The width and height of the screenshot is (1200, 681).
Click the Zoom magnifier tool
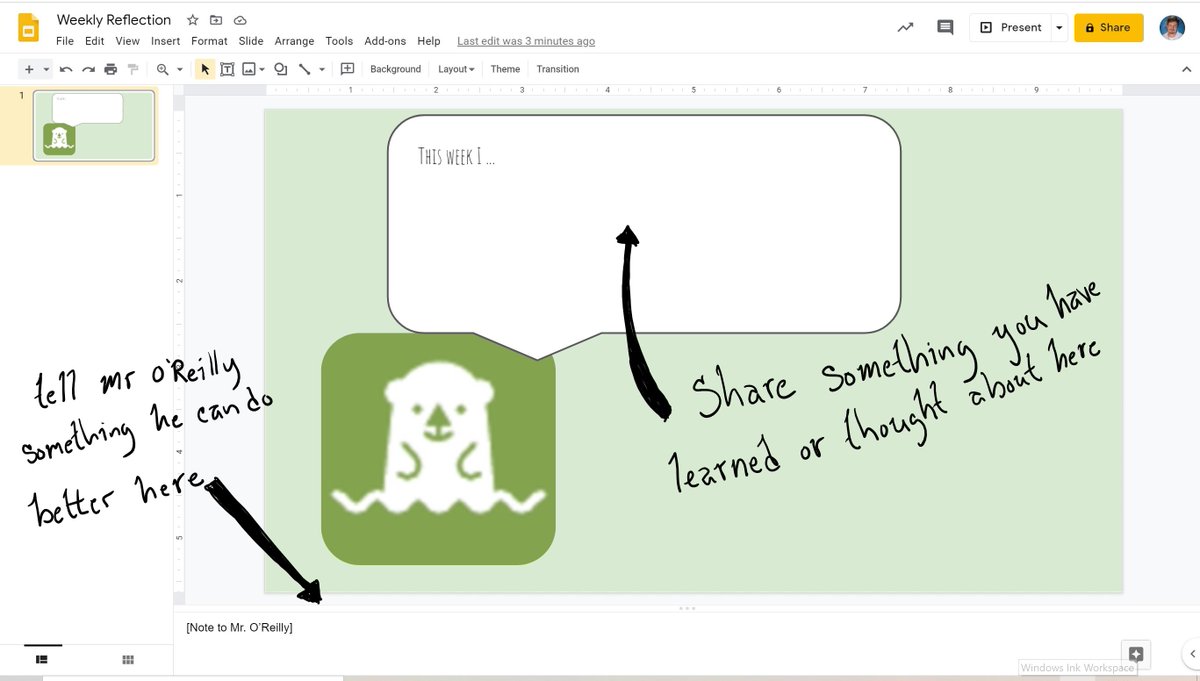coord(163,69)
